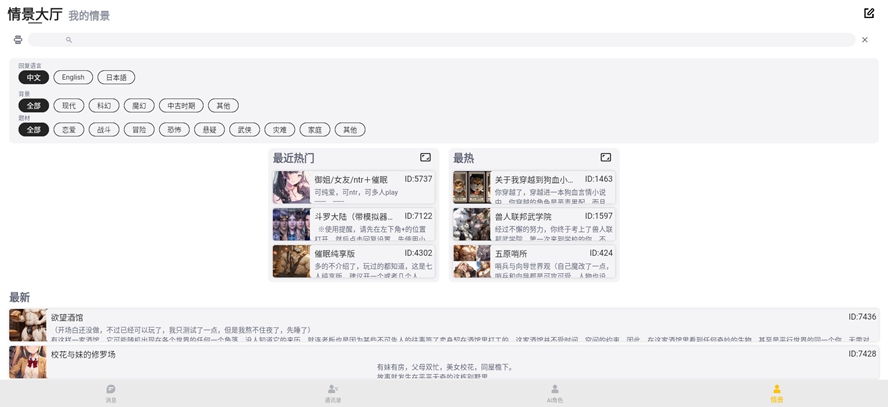Filter background by 魔幻

click(x=139, y=105)
